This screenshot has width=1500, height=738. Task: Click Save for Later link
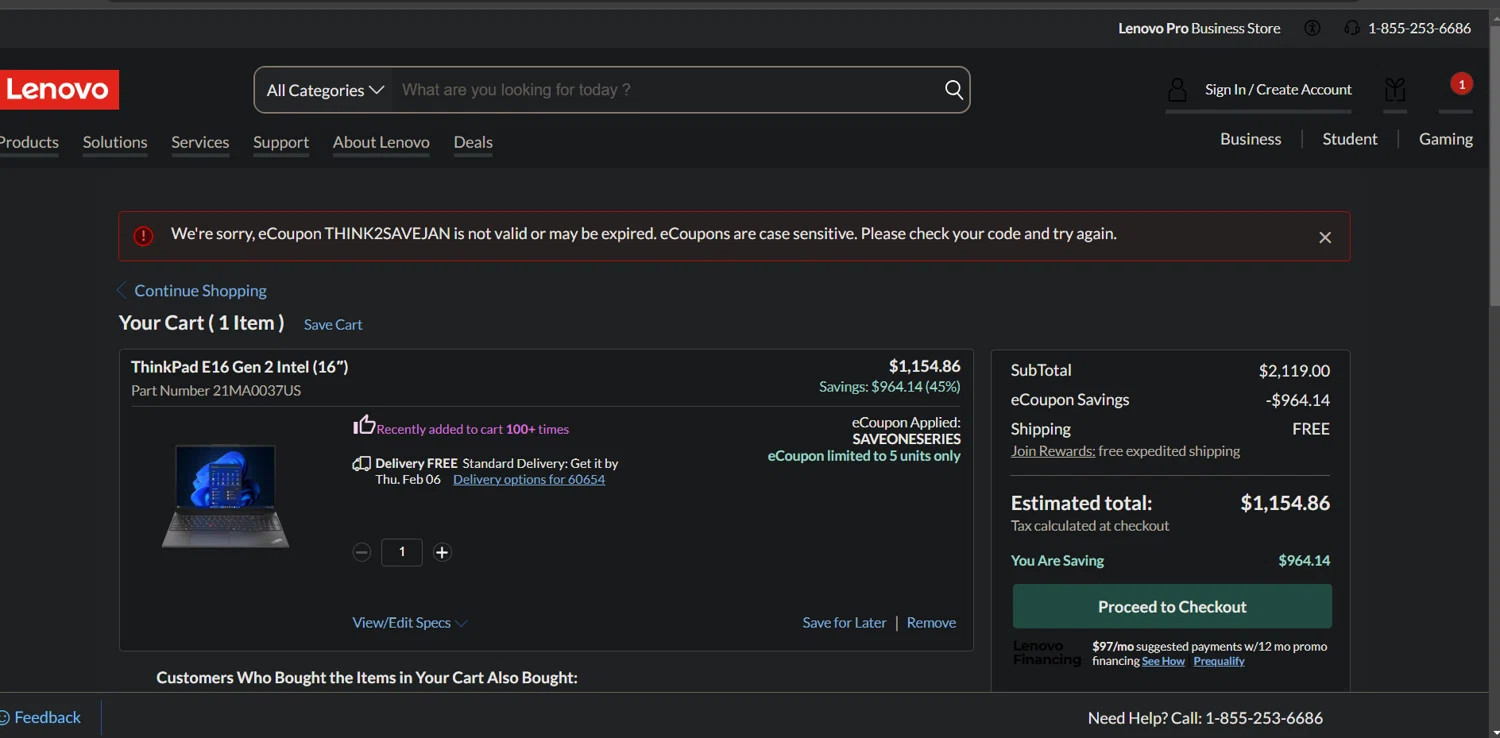844,622
